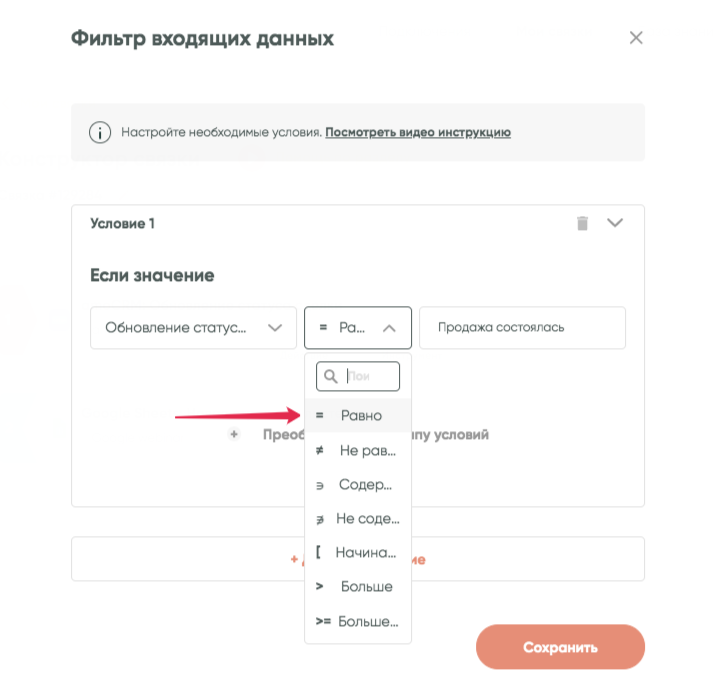Click the Продажа состоялась value field

coord(522,327)
